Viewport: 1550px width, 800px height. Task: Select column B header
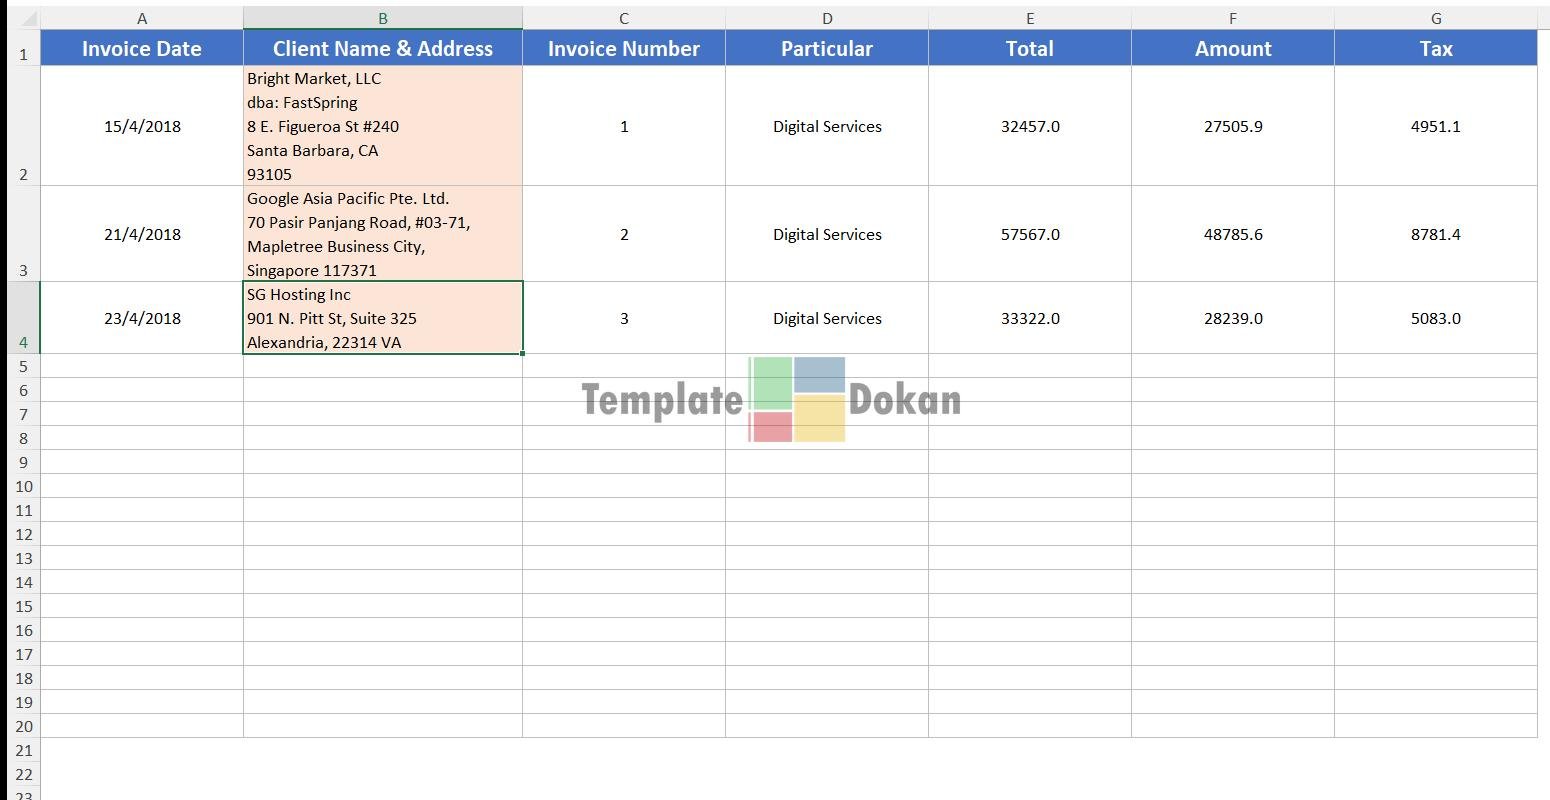[x=382, y=18]
